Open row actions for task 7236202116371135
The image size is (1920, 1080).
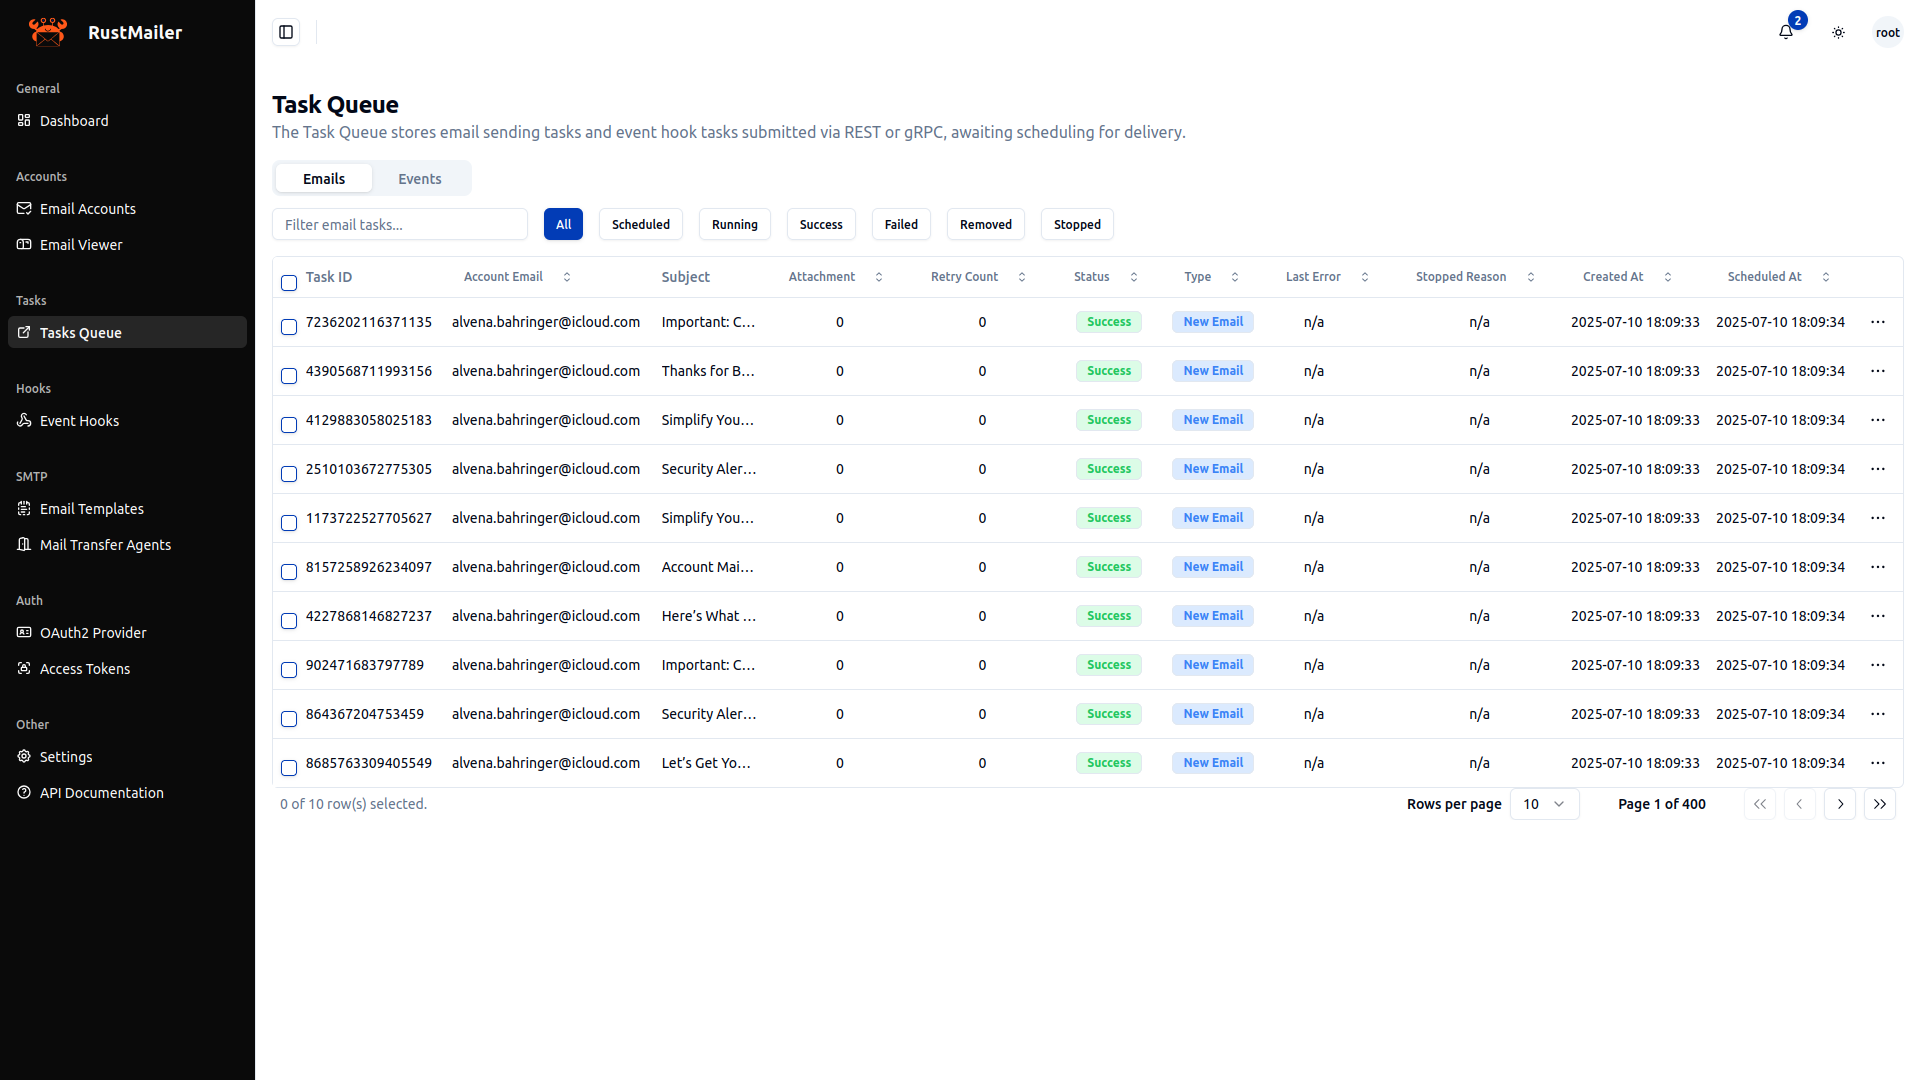(1878, 322)
